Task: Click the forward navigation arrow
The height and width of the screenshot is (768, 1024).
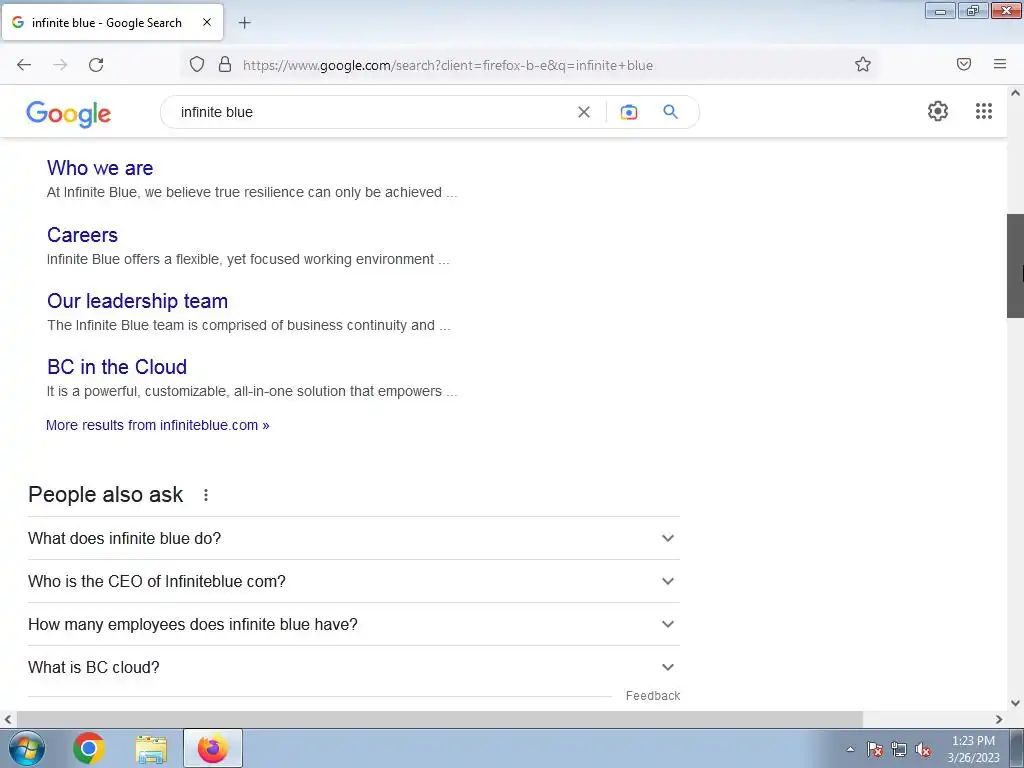Action: tap(60, 65)
